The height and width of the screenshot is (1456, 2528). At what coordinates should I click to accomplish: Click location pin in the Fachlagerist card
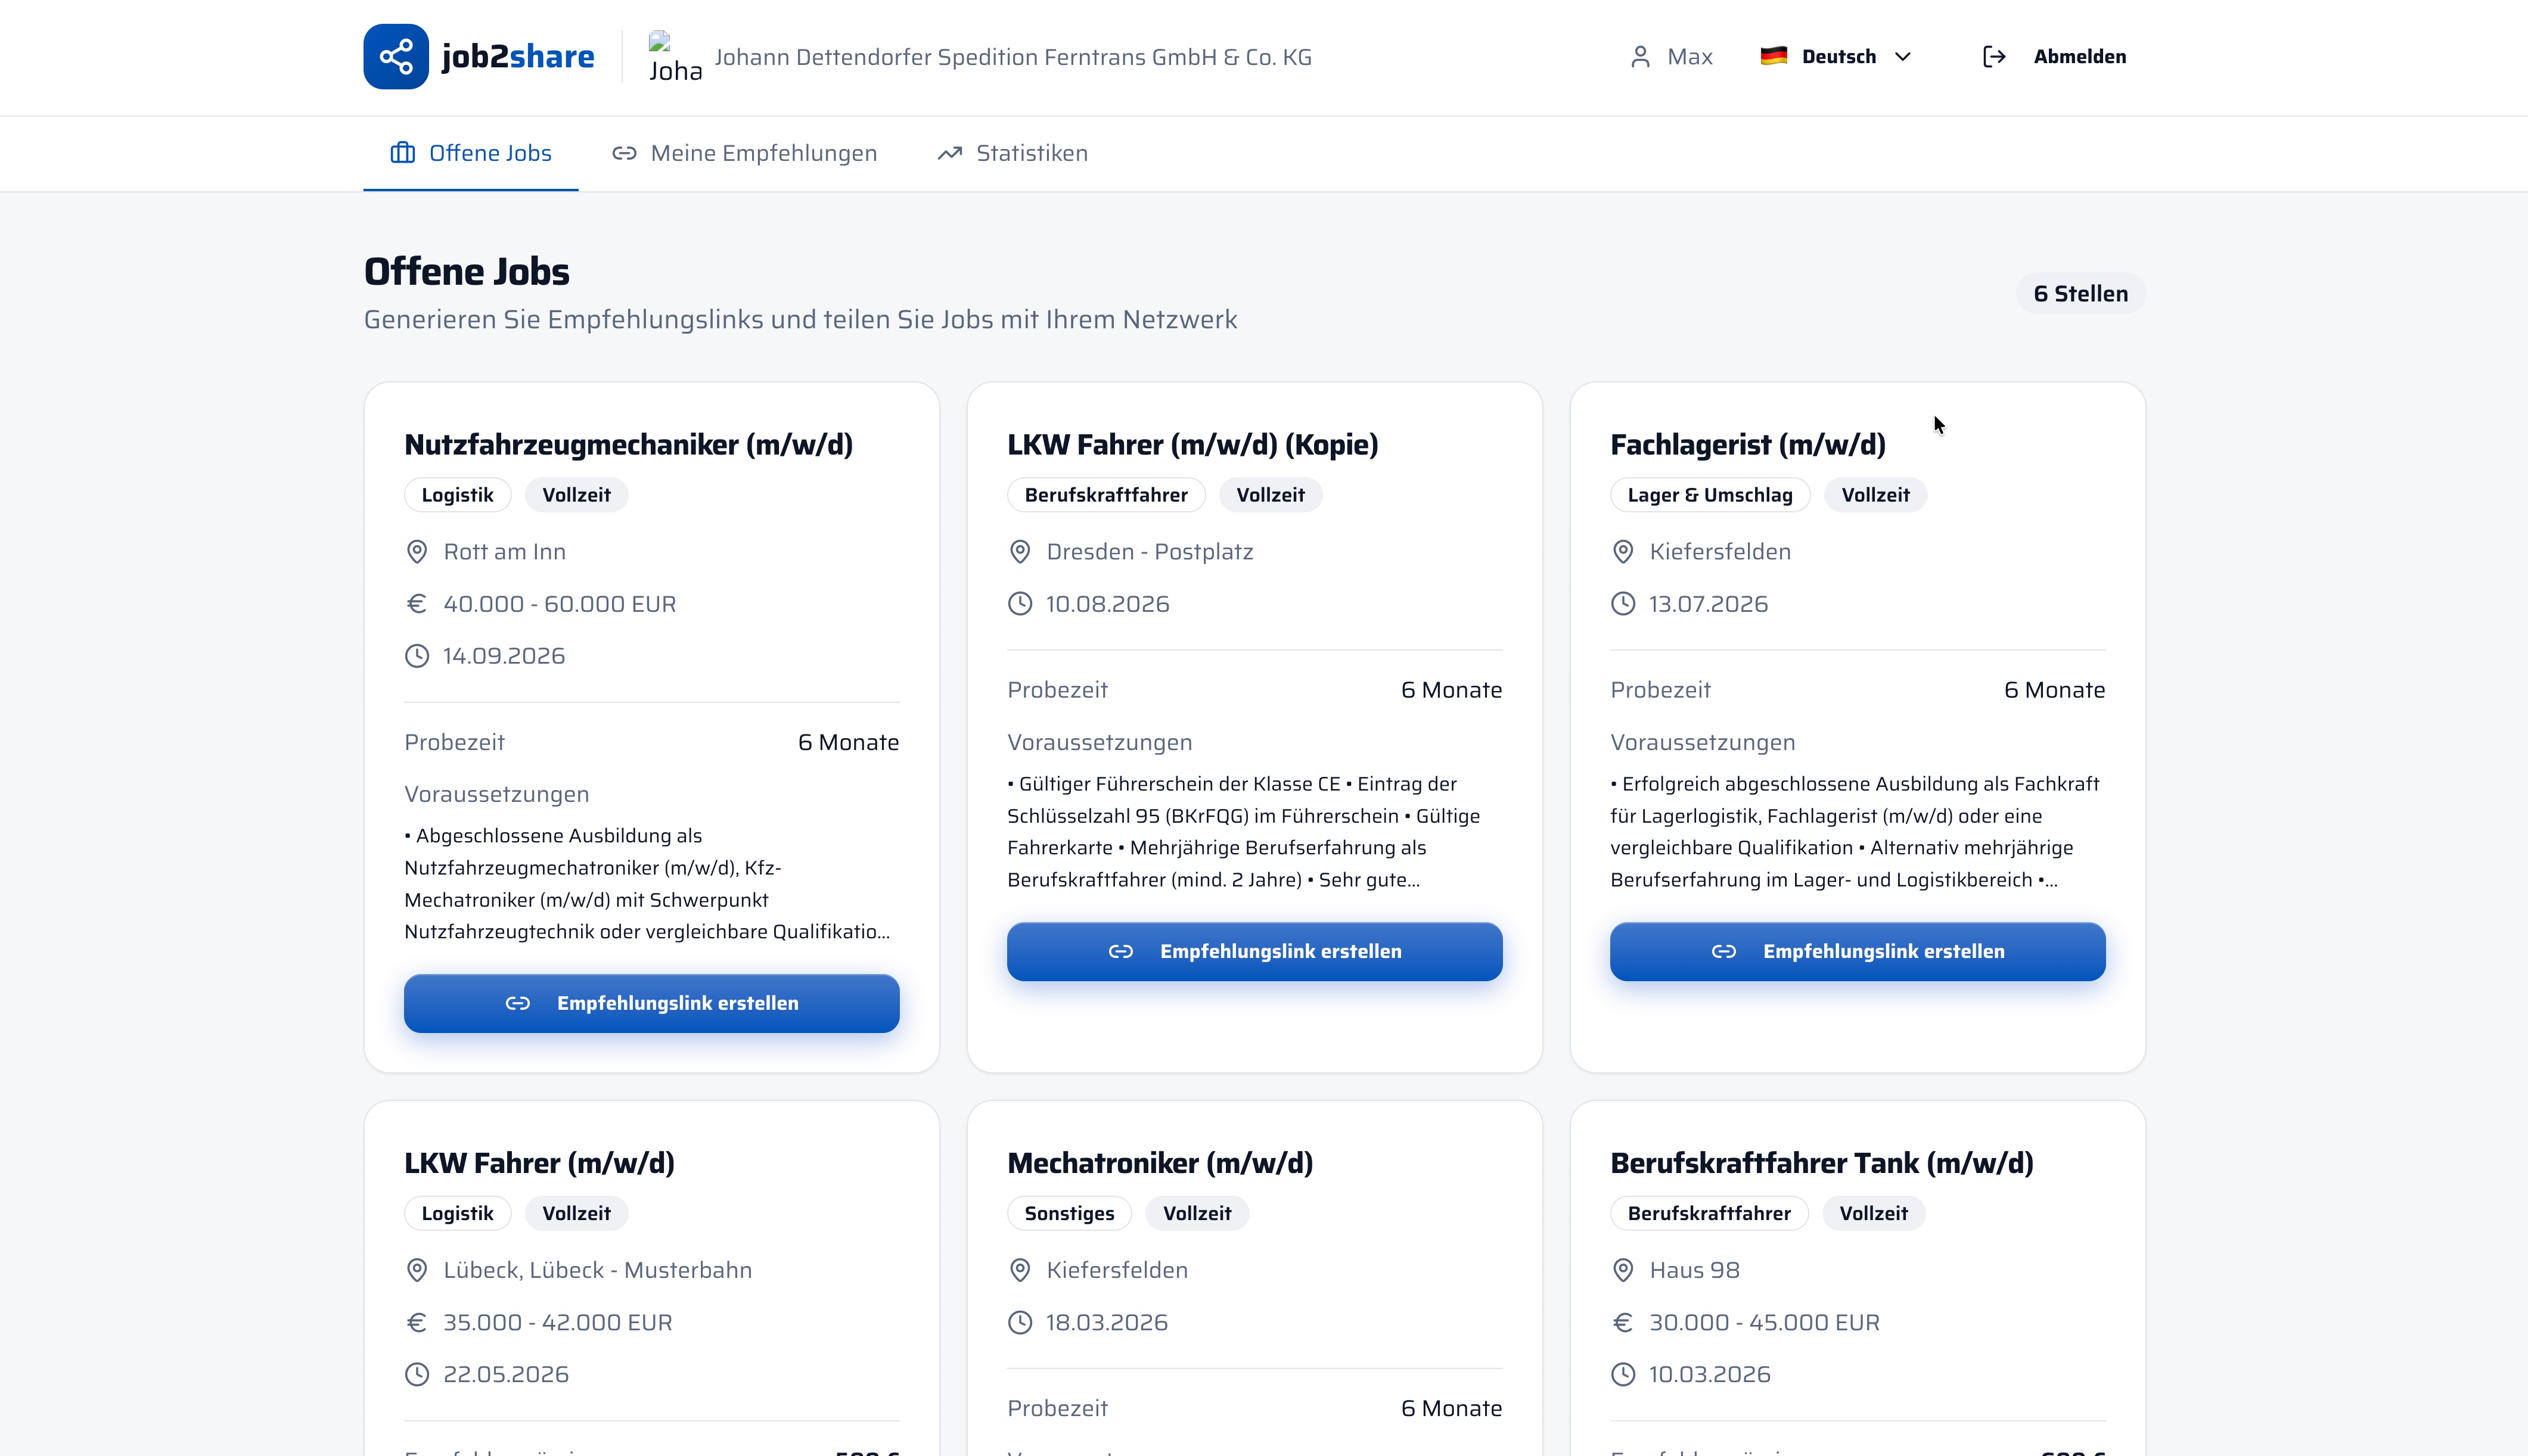(x=1623, y=552)
